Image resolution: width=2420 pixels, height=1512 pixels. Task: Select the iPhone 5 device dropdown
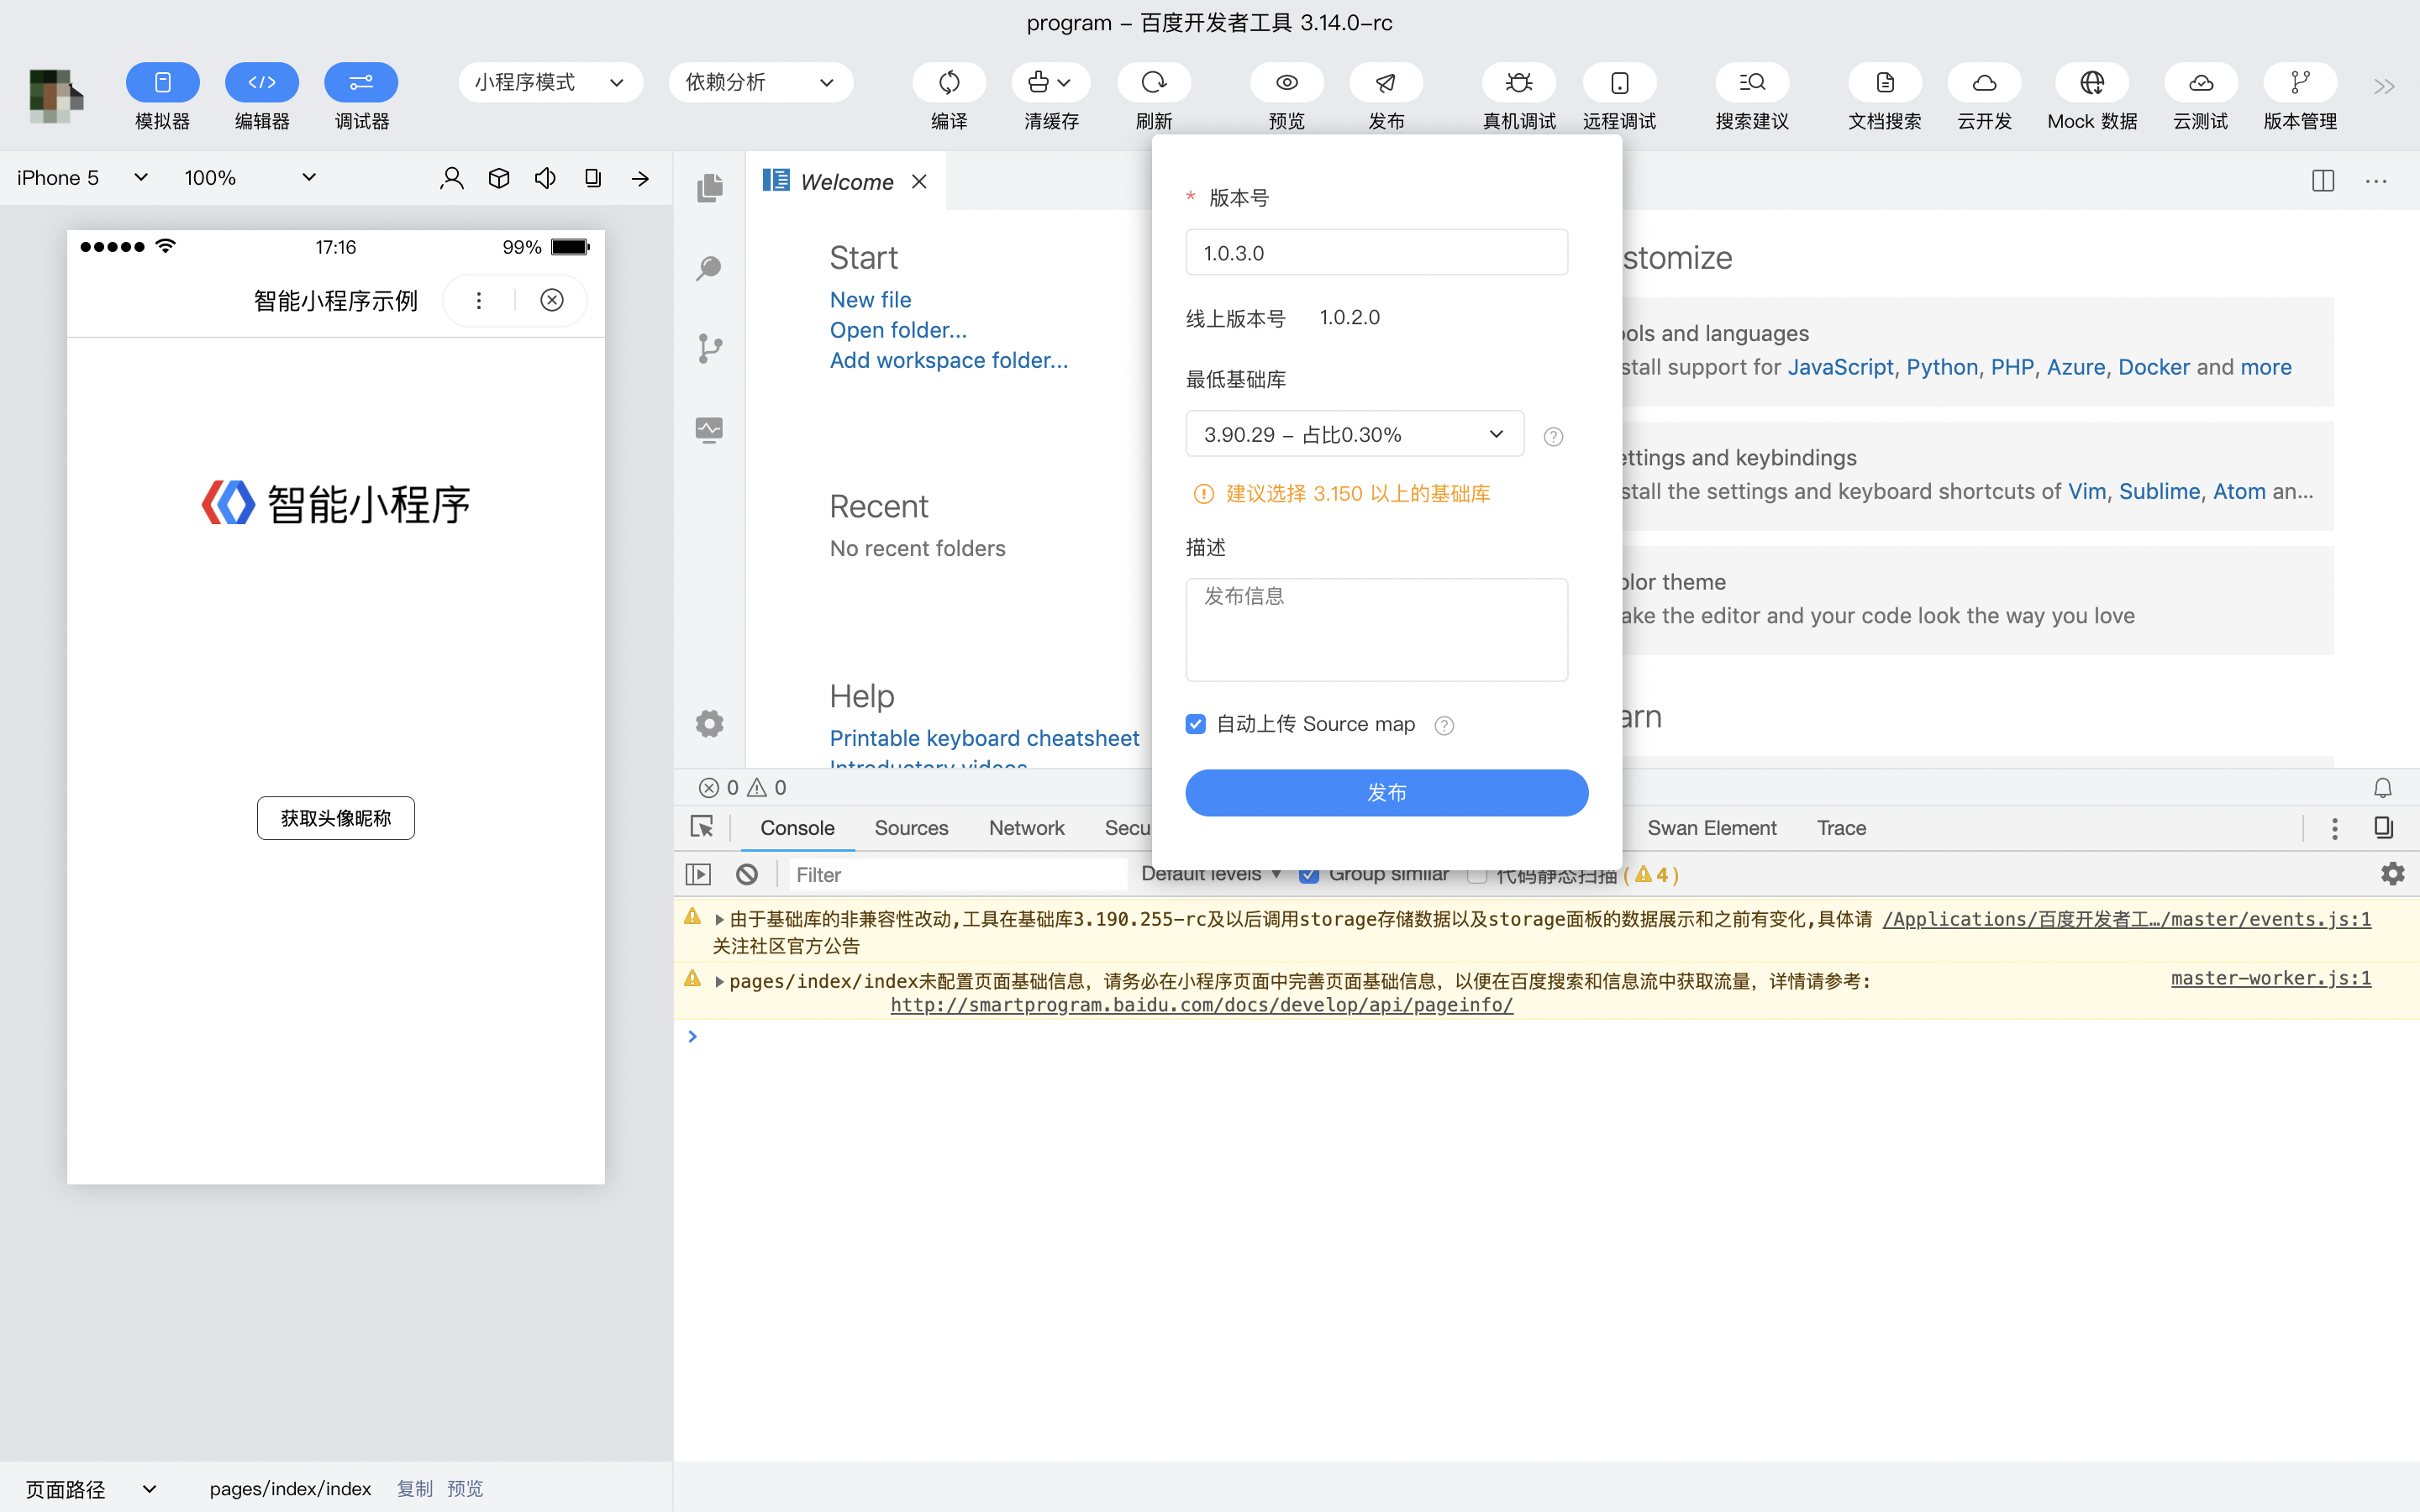coord(82,178)
